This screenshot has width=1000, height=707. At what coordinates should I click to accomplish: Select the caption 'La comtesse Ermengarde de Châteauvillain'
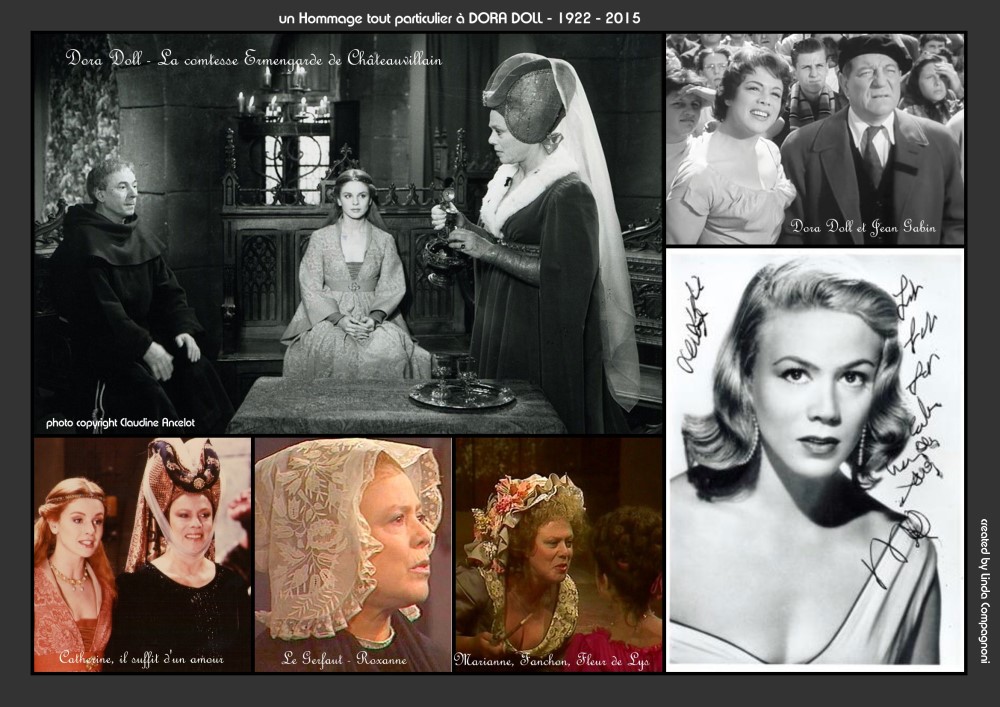[x=299, y=59]
